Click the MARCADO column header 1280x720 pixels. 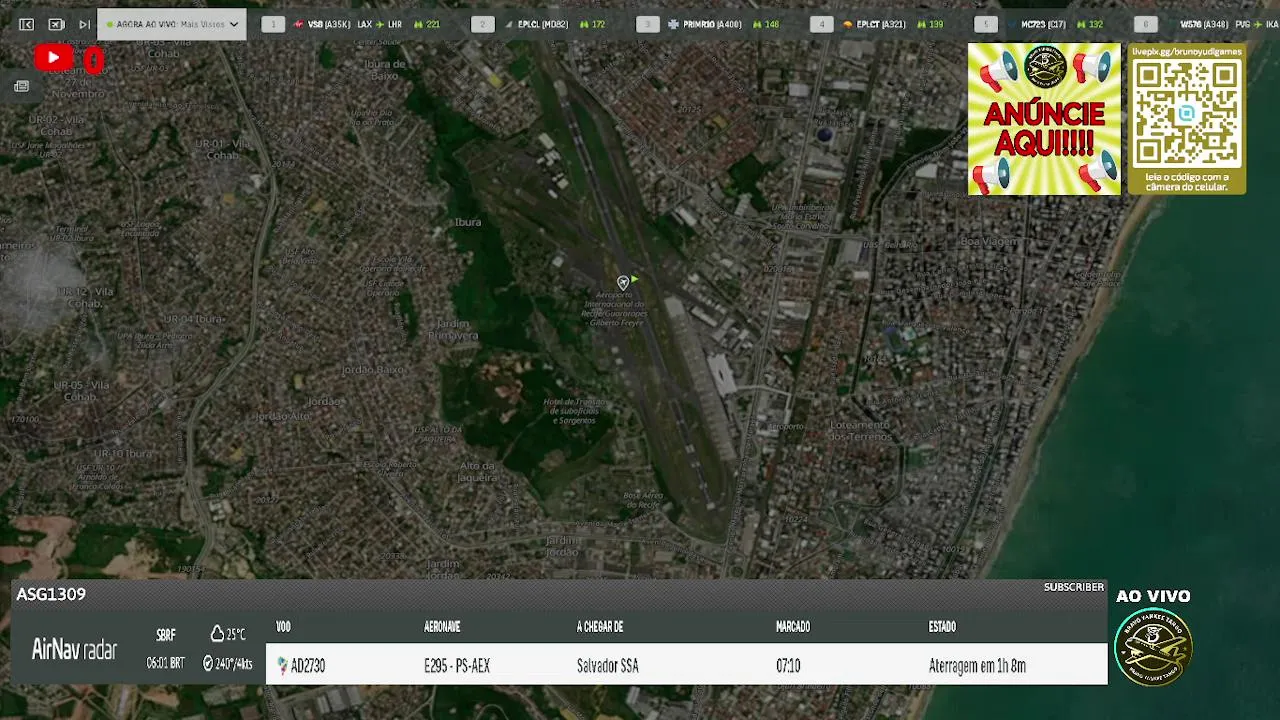pyautogui.click(x=793, y=627)
